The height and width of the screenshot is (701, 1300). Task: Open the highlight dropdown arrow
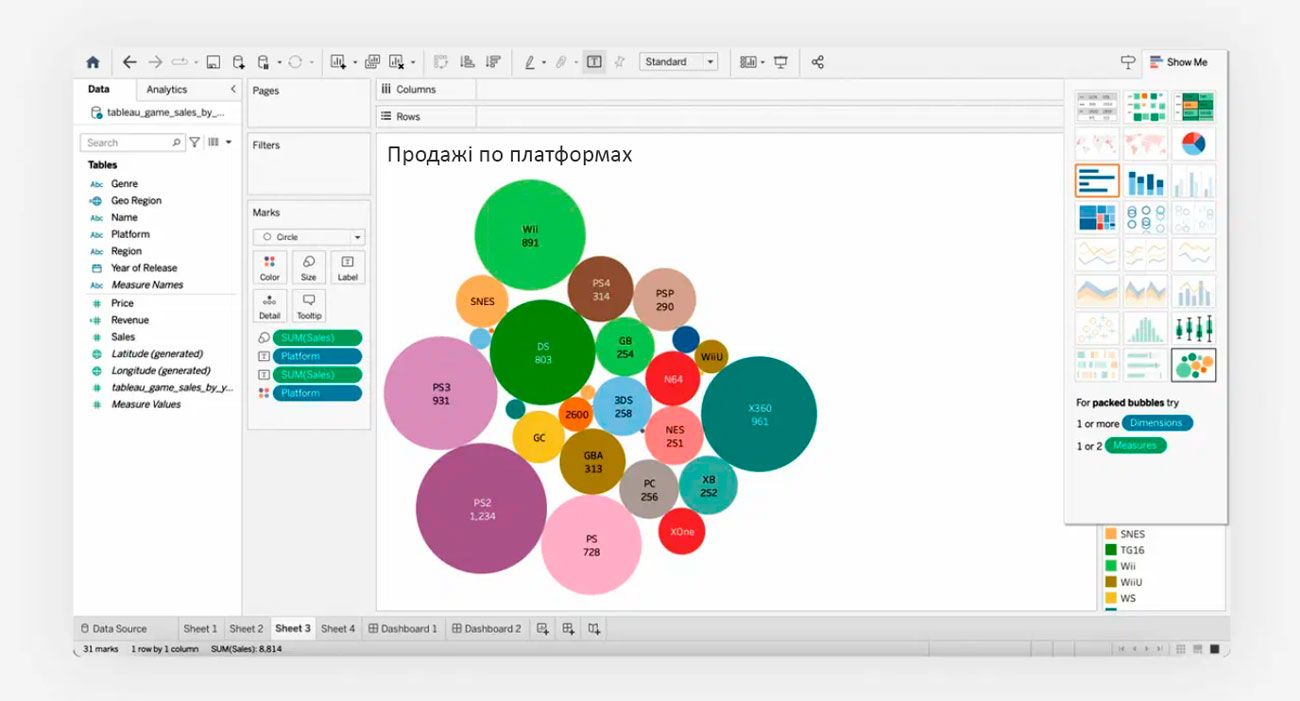544,62
